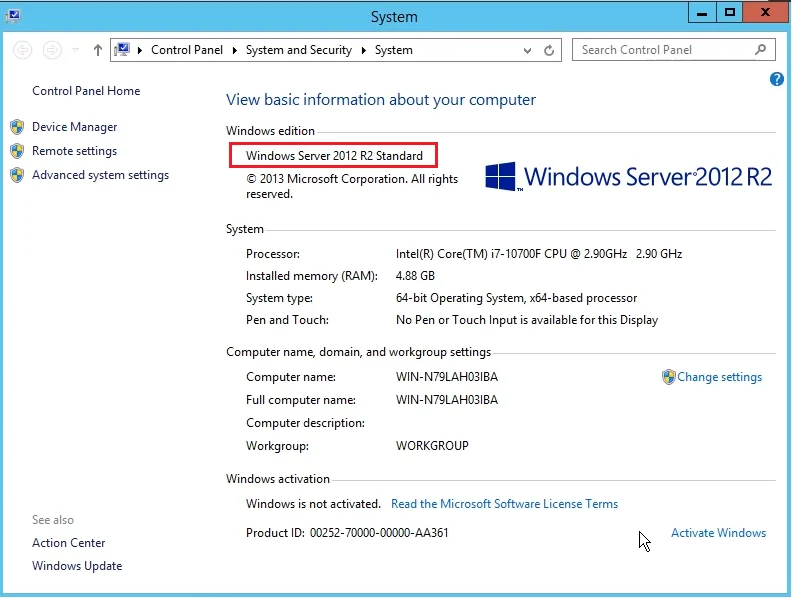Minimize the System window

tap(702, 13)
